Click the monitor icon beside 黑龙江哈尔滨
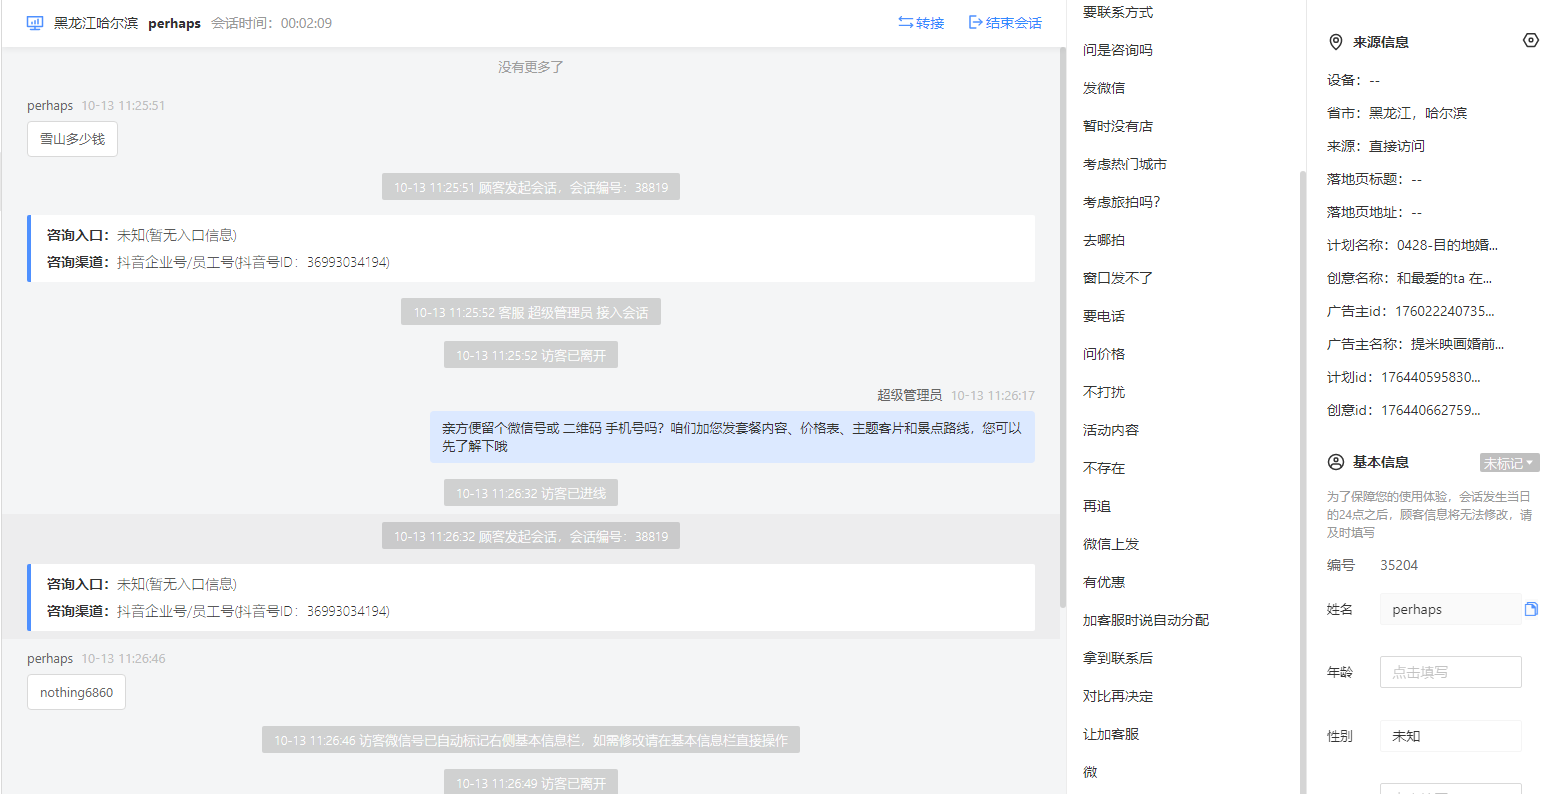The width and height of the screenshot is (1558, 794). point(35,22)
